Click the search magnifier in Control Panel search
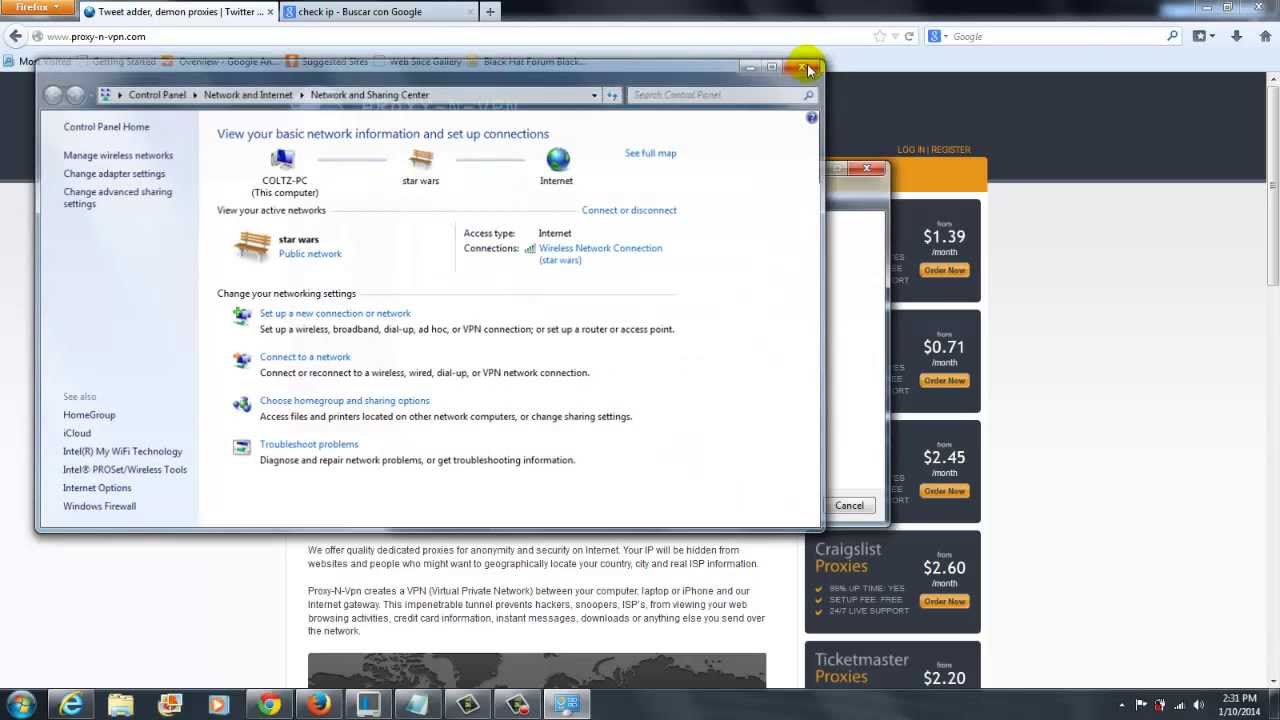Screen dimensions: 1280x720 click(808, 95)
